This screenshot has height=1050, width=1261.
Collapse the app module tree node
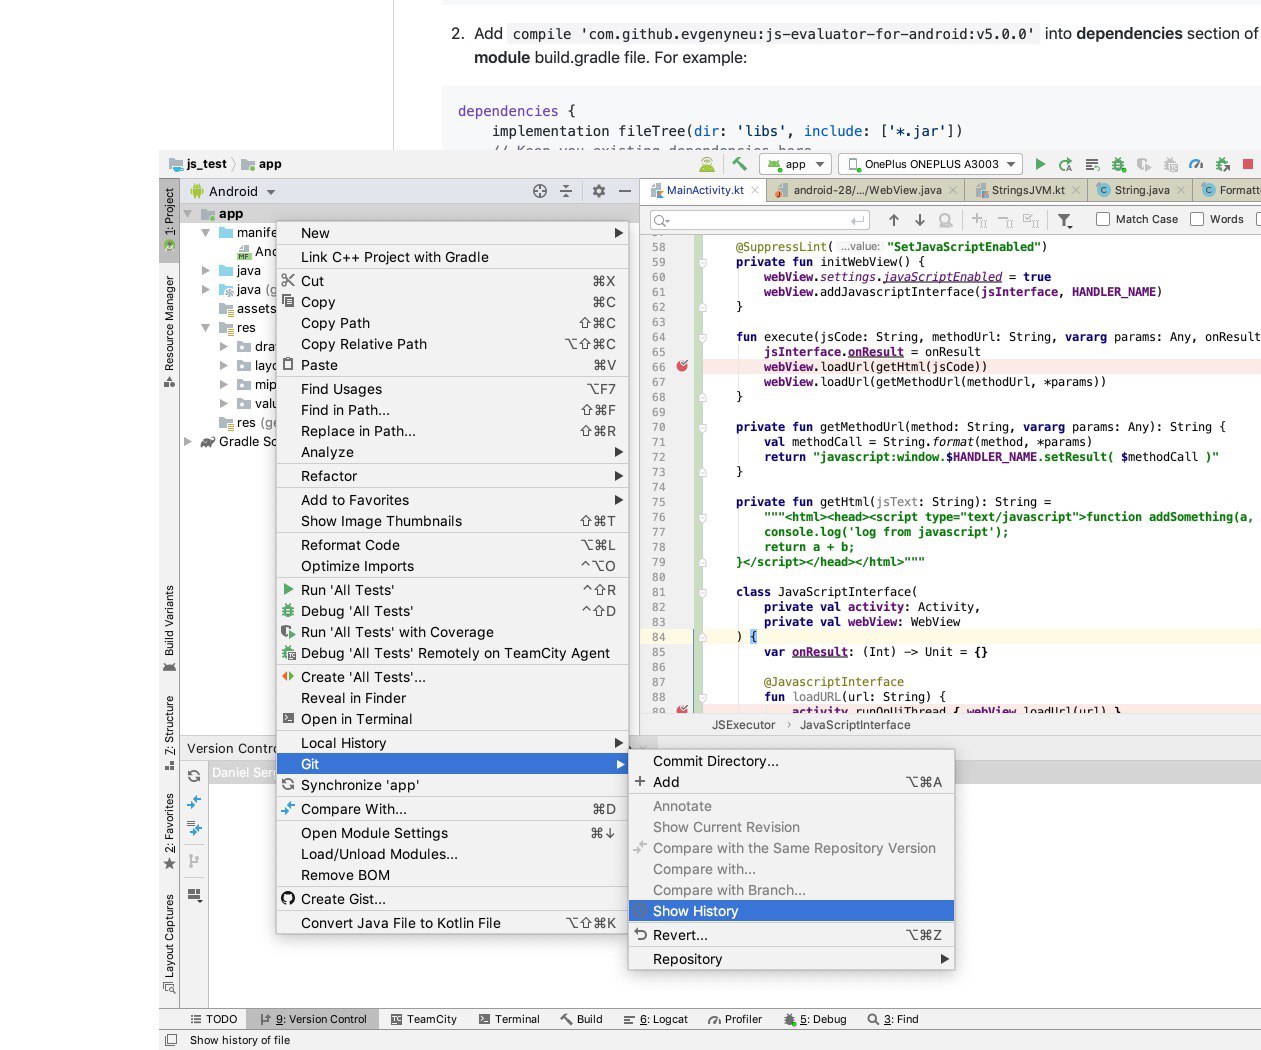[188, 214]
